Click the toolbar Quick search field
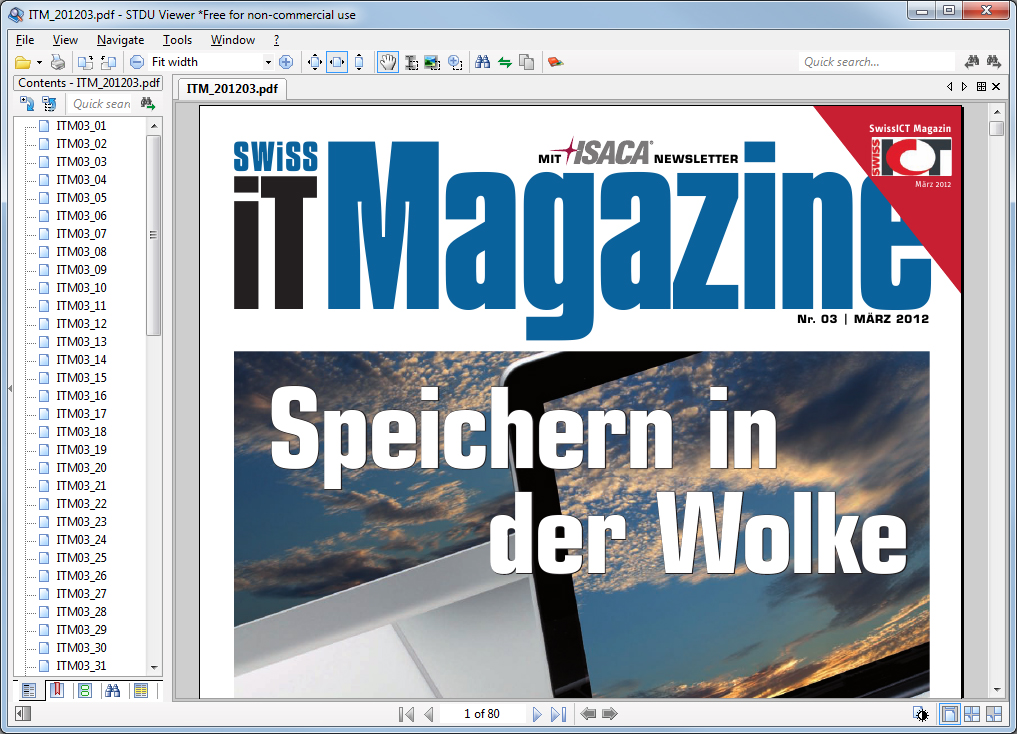Viewport: 1017px width, 734px height. pyautogui.click(x=877, y=62)
